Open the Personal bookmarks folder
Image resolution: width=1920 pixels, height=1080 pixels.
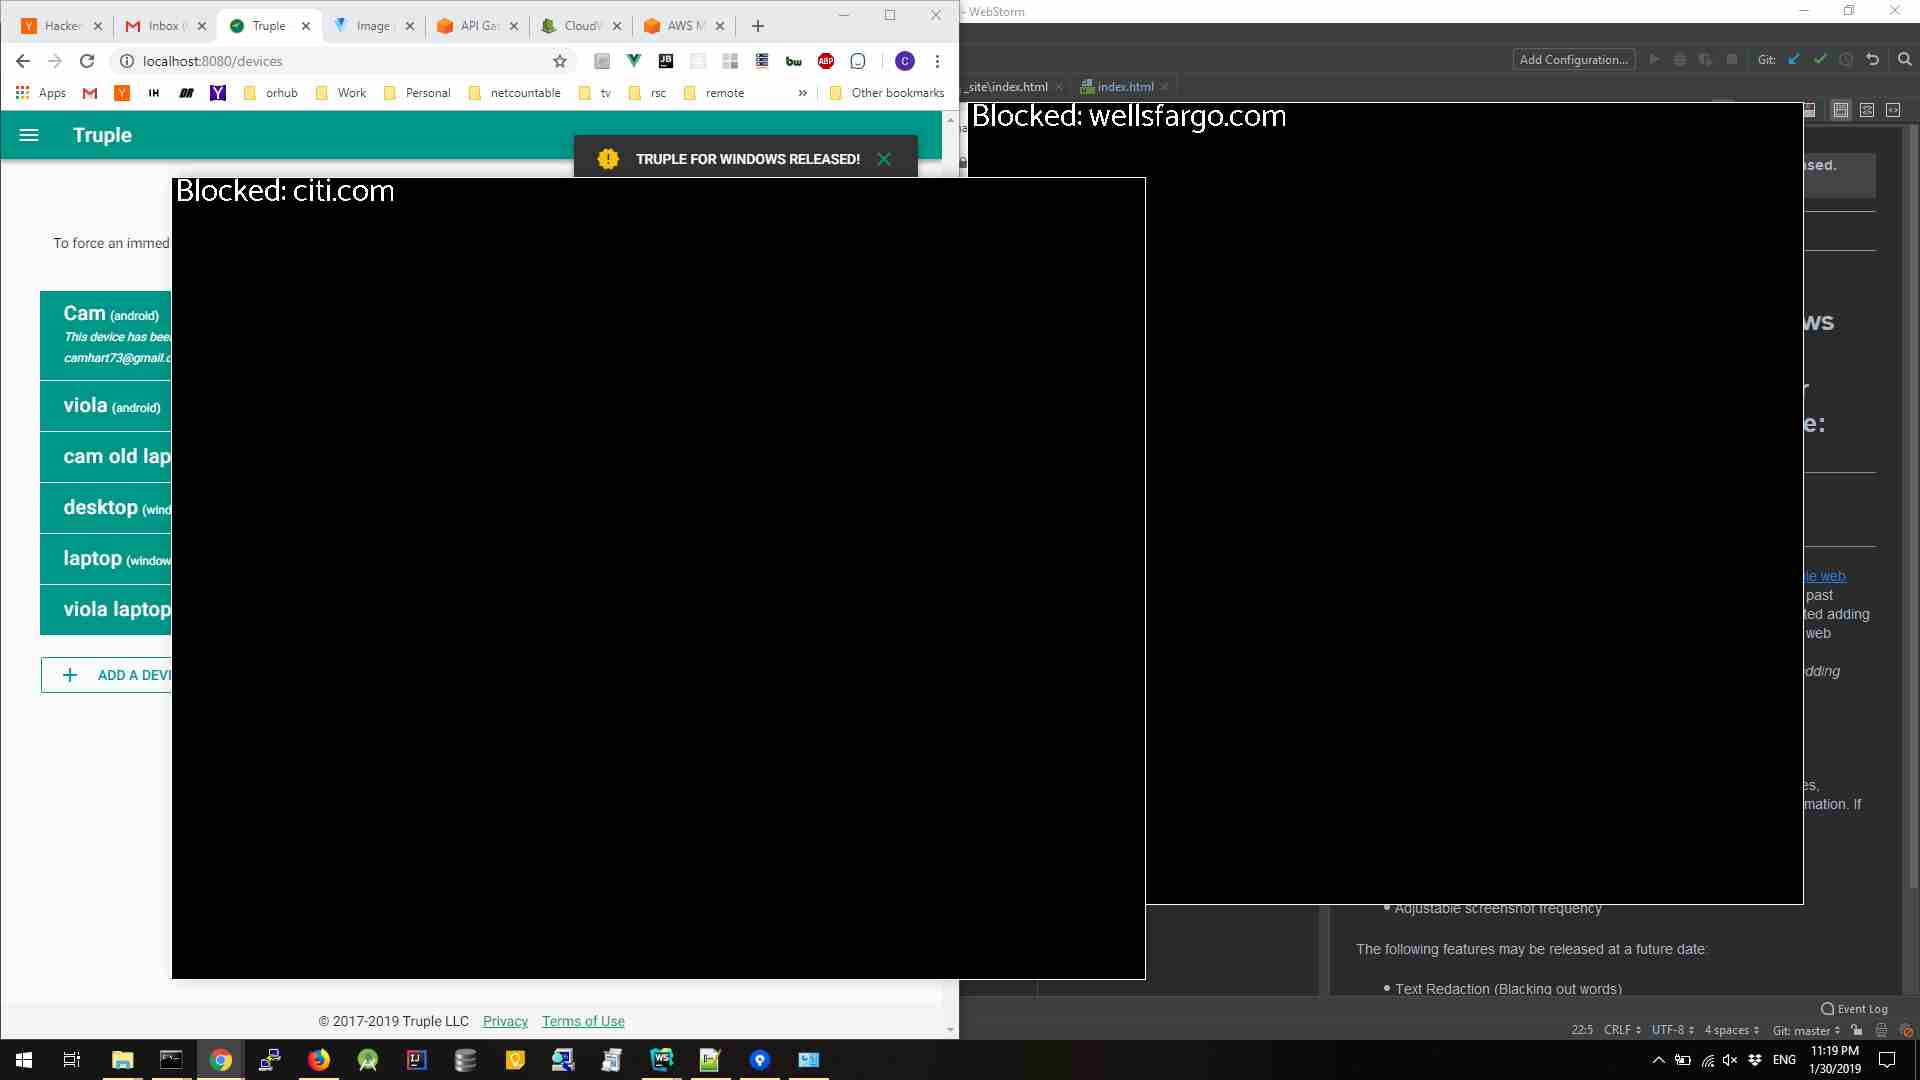point(417,93)
